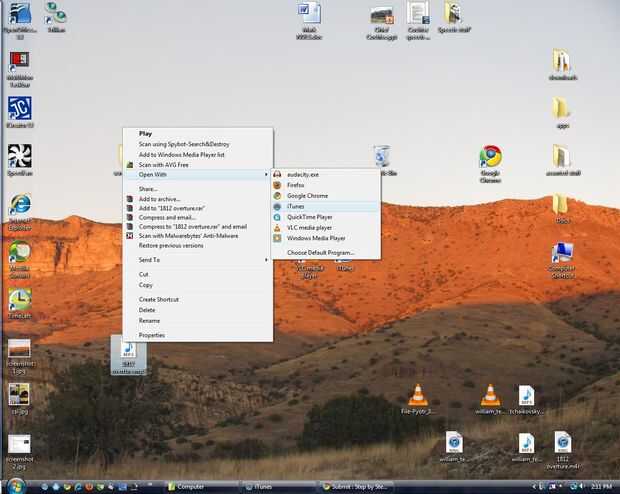The image size is (620, 494).
Task: Open with iTunes from submenu
Action: (x=326, y=206)
